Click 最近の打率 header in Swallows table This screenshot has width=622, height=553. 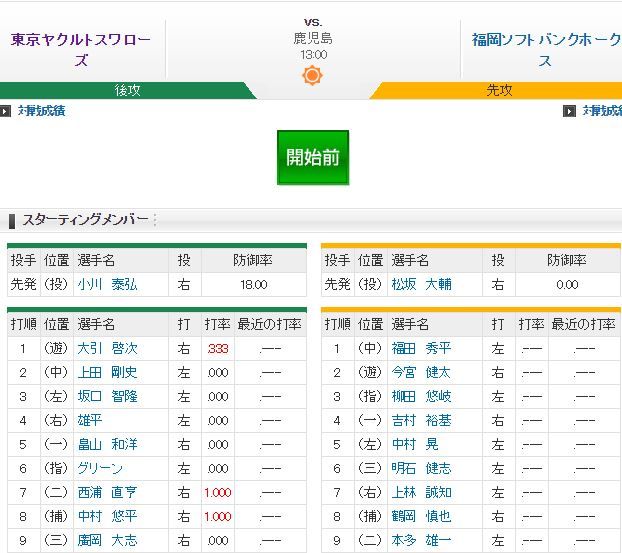click(x=270, y=325)
